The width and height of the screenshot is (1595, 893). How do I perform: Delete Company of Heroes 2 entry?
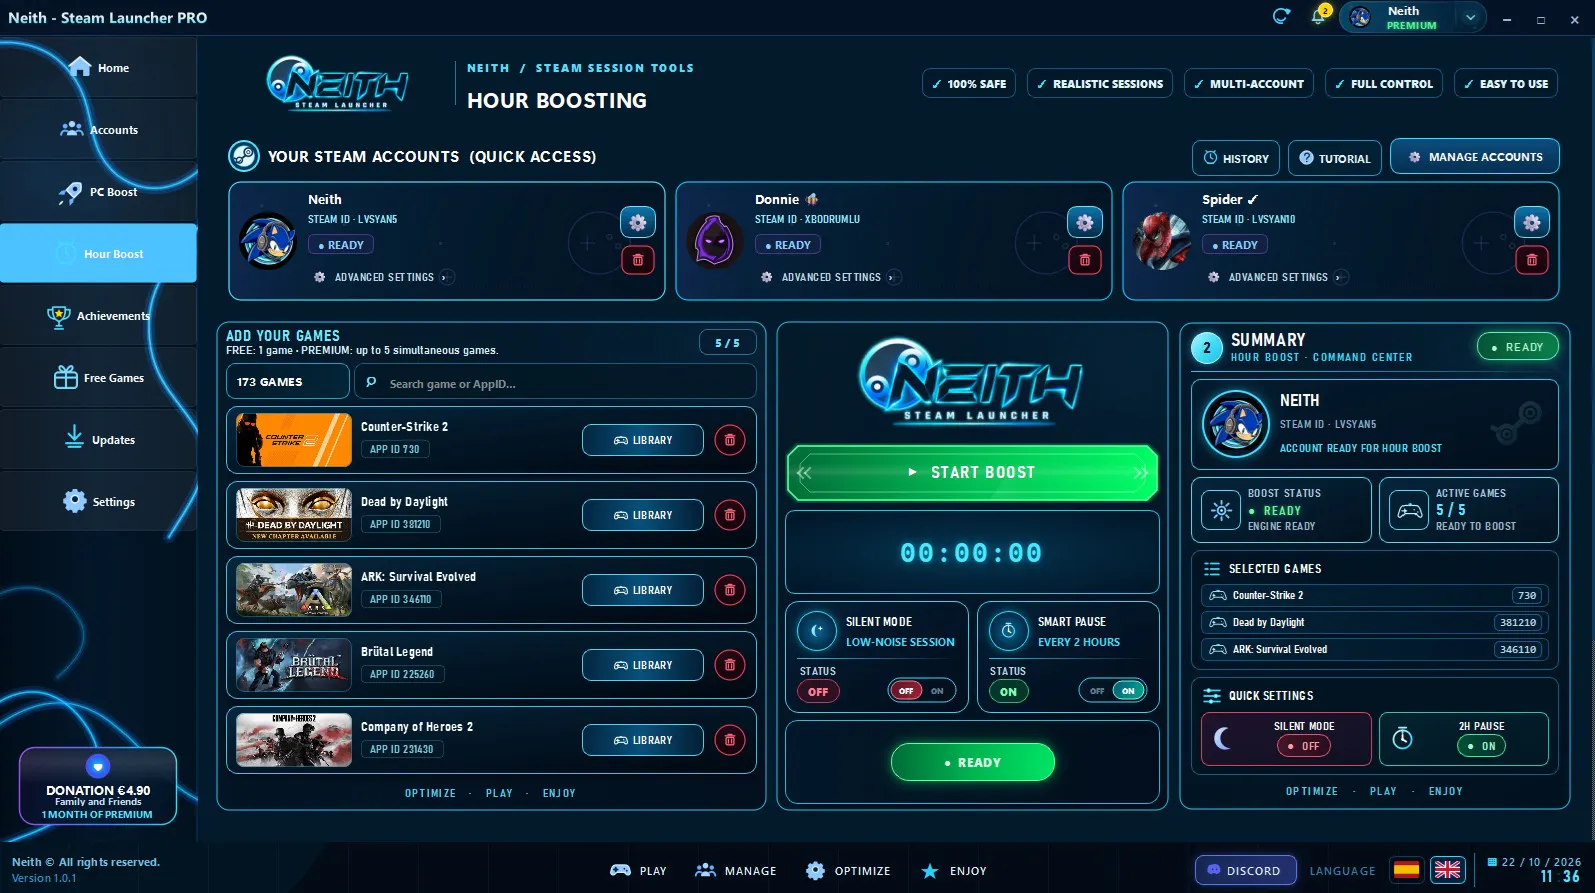pyautogui.click(x=730, y=740)
